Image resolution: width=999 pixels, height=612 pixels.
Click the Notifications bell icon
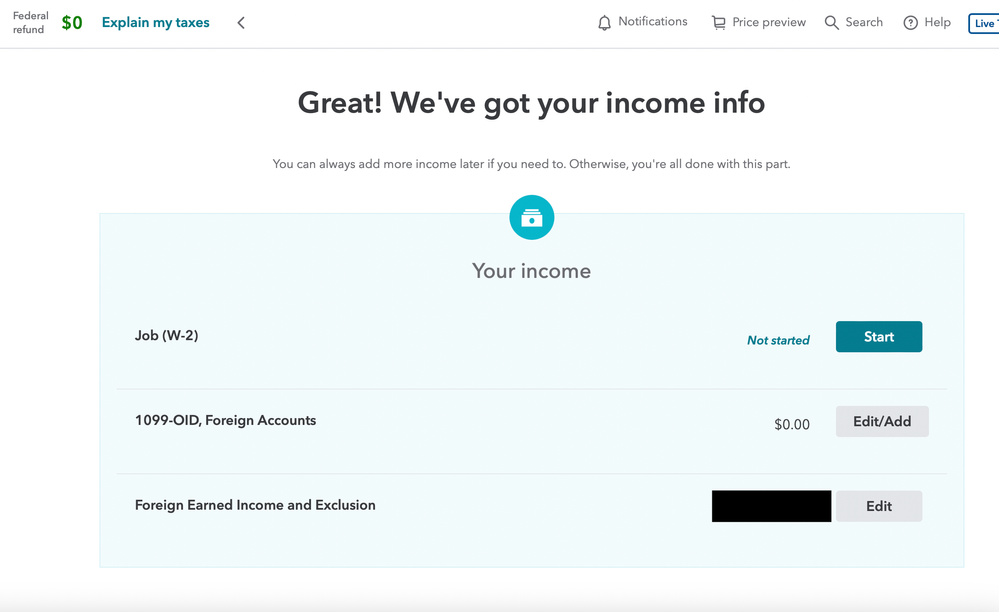point(604,23)
